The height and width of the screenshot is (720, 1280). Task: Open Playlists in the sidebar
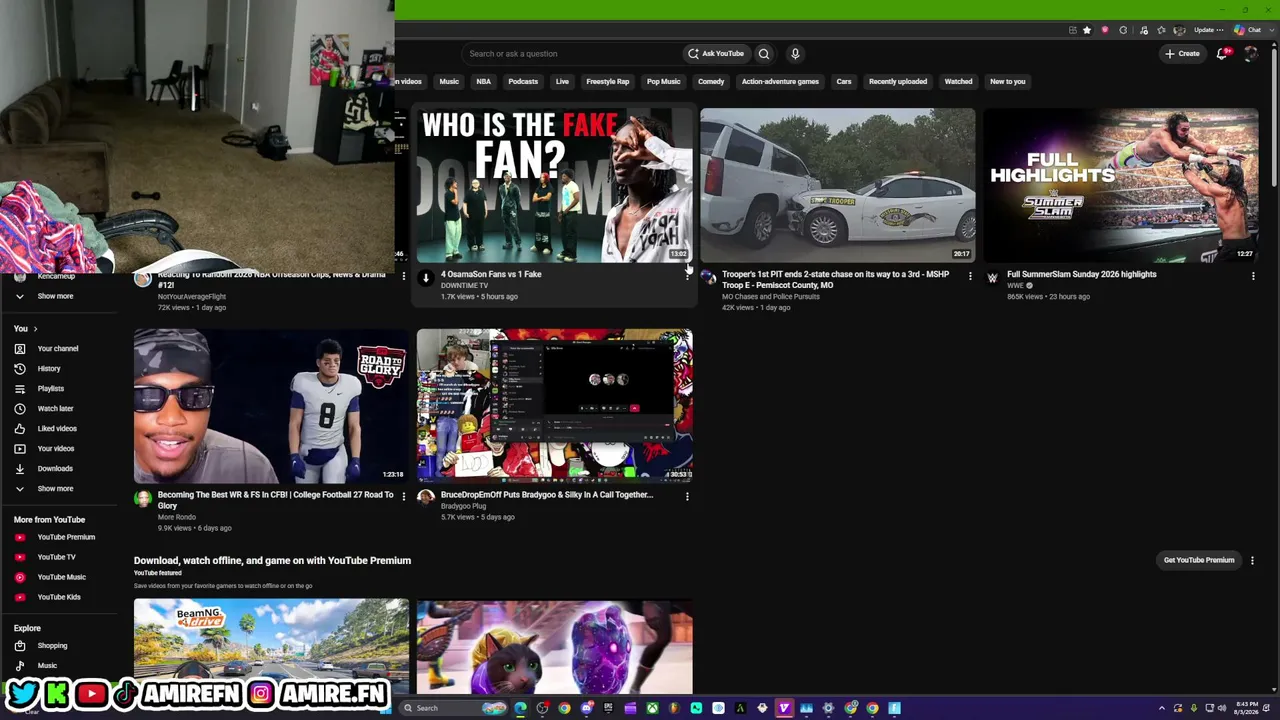pos(50,388)
